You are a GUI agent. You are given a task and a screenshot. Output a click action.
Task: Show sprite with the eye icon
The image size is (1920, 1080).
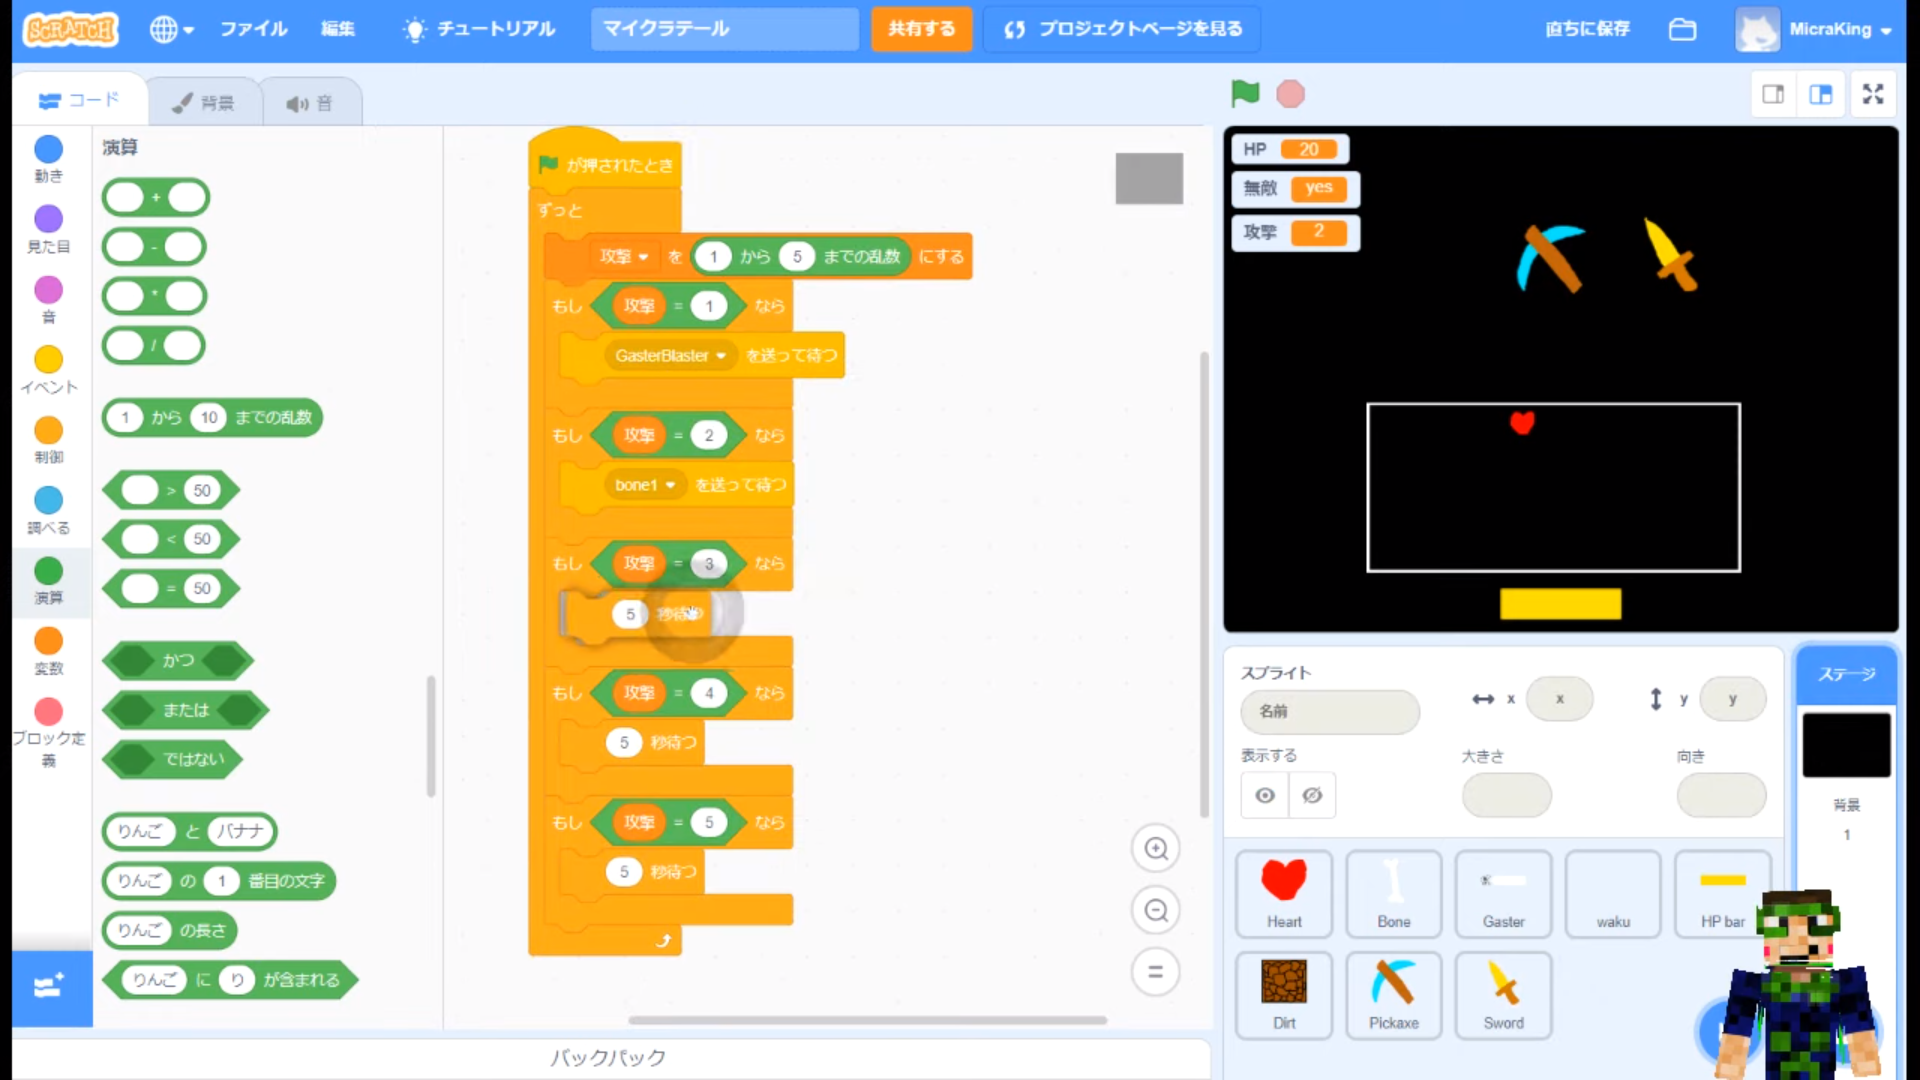click(1265, 795)
